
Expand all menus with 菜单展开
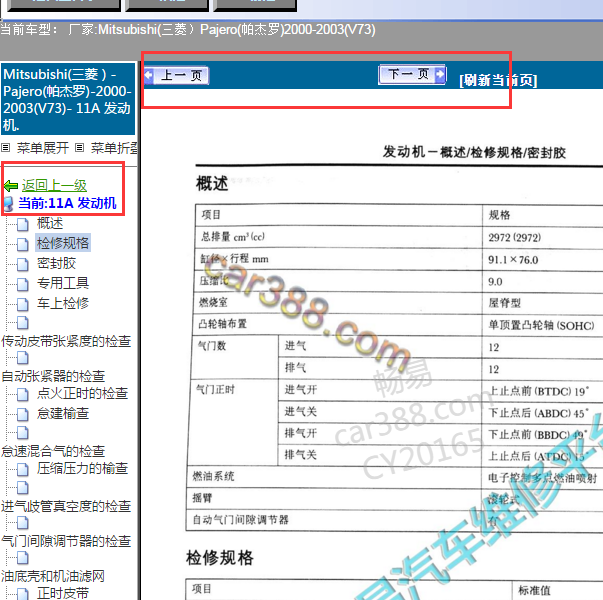tap(43, 148)
